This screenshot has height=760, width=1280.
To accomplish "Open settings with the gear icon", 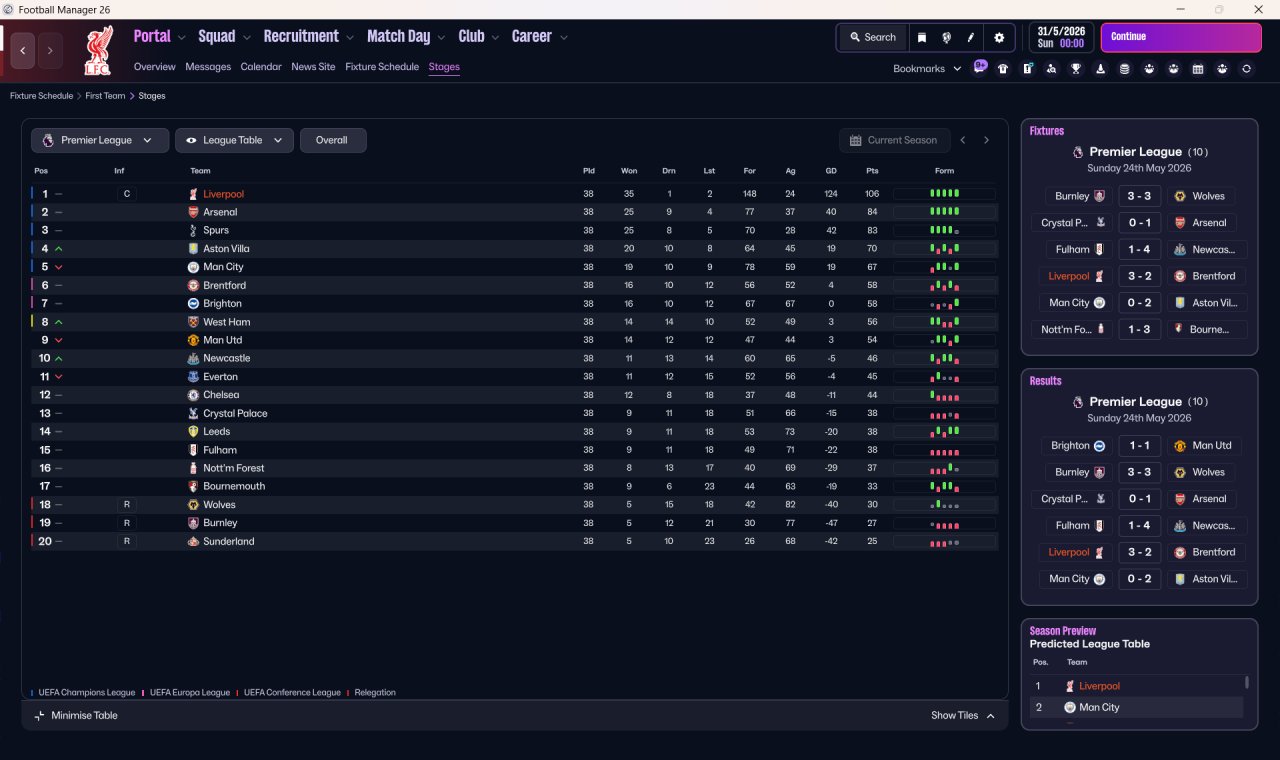I will pyautogui.click(x=999, y=38).
